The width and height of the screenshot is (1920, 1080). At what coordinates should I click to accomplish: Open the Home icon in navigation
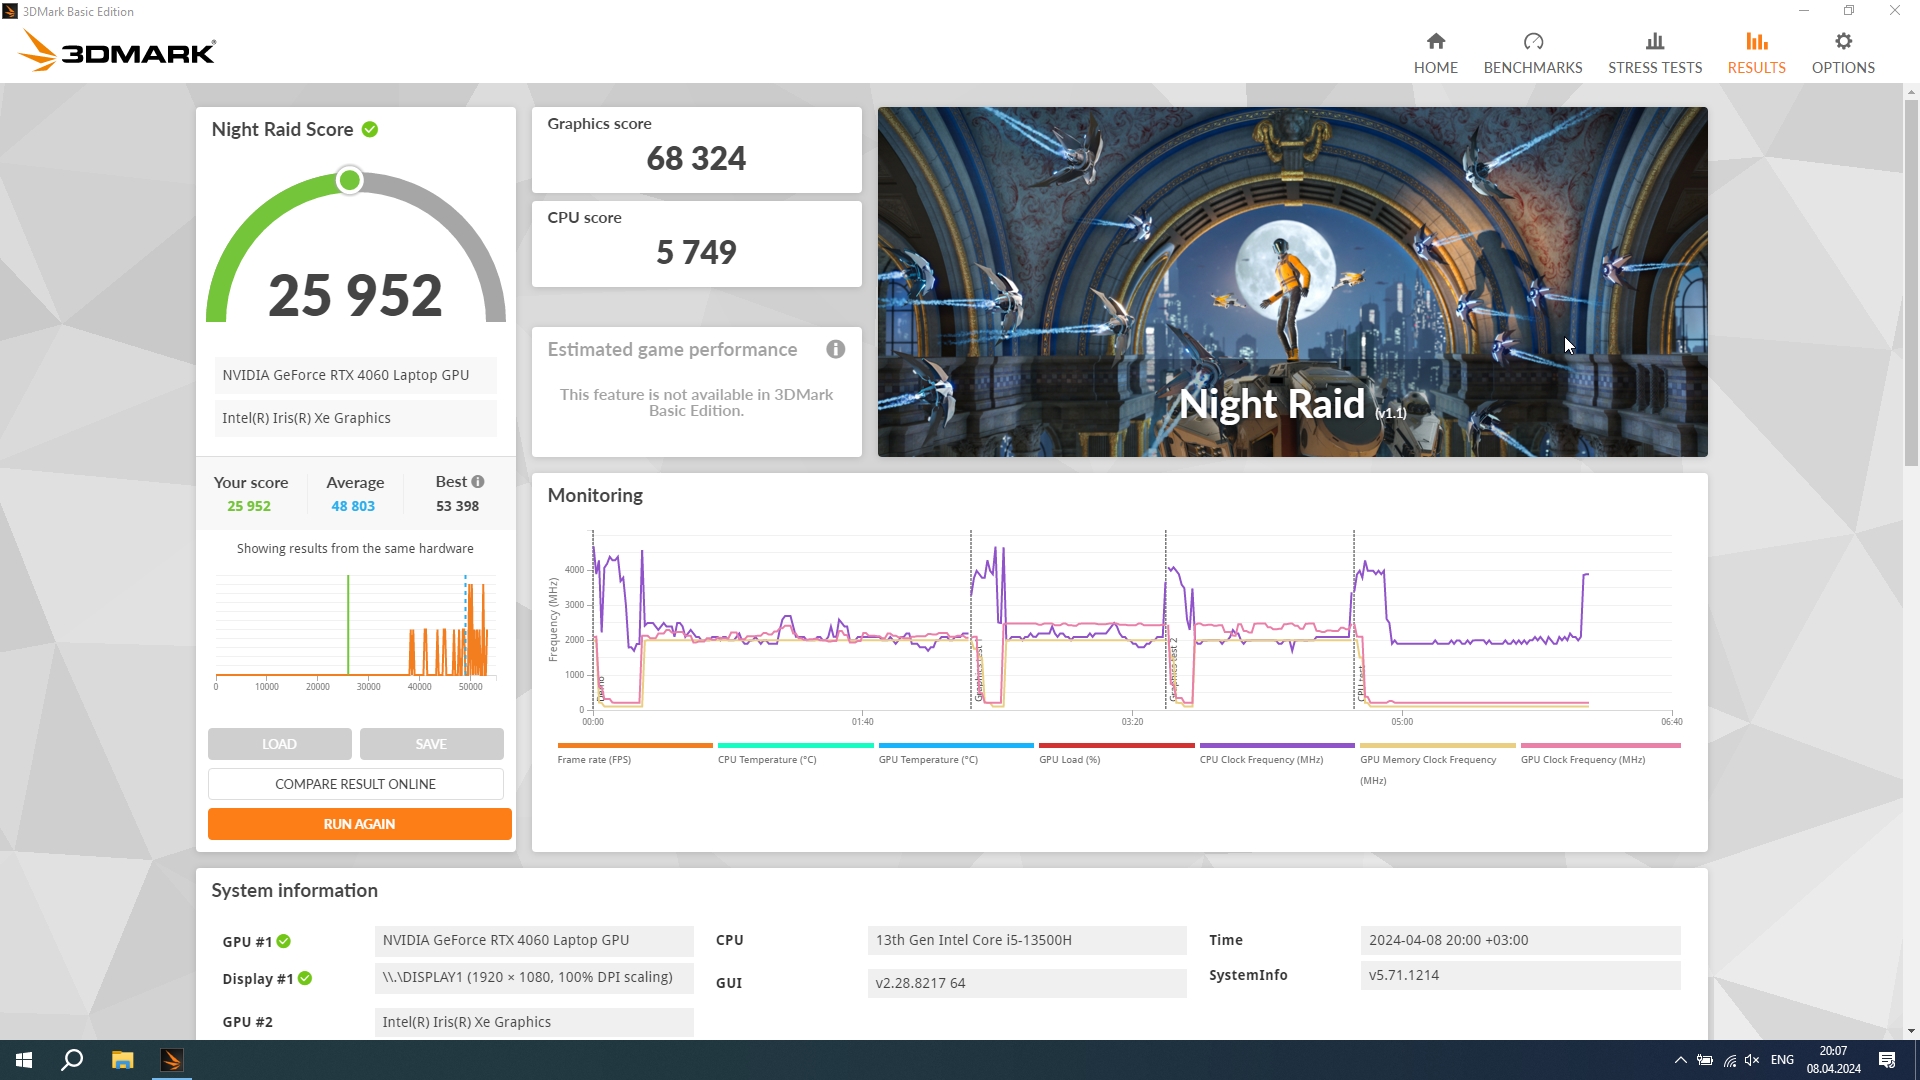[1435, 42]
